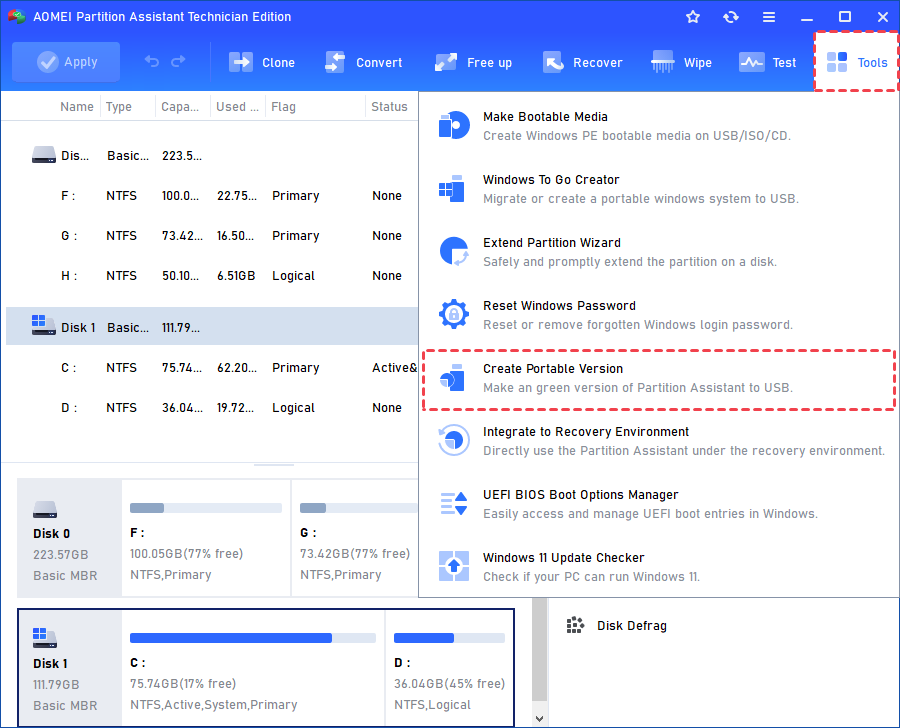
Task: Click the Active status of partition C:
Action: pos(394,368)
